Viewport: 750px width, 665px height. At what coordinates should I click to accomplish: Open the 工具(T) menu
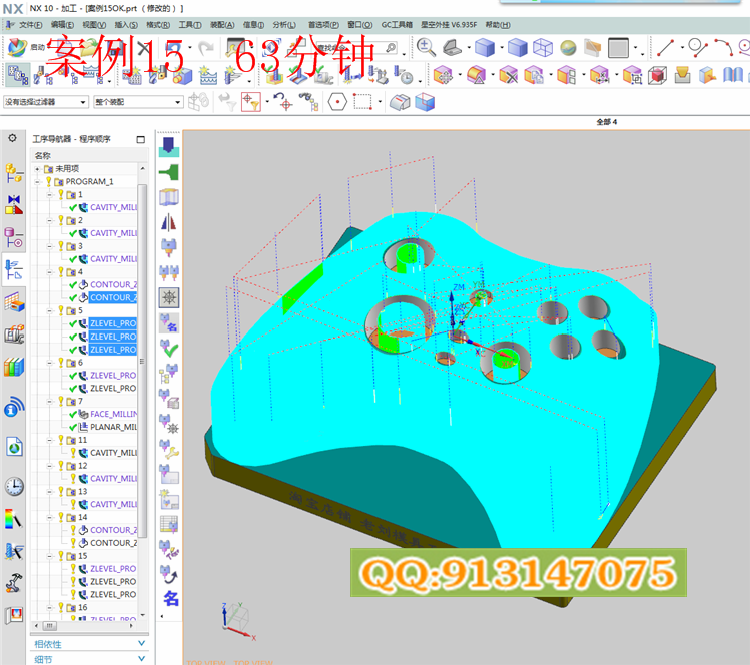190,24
